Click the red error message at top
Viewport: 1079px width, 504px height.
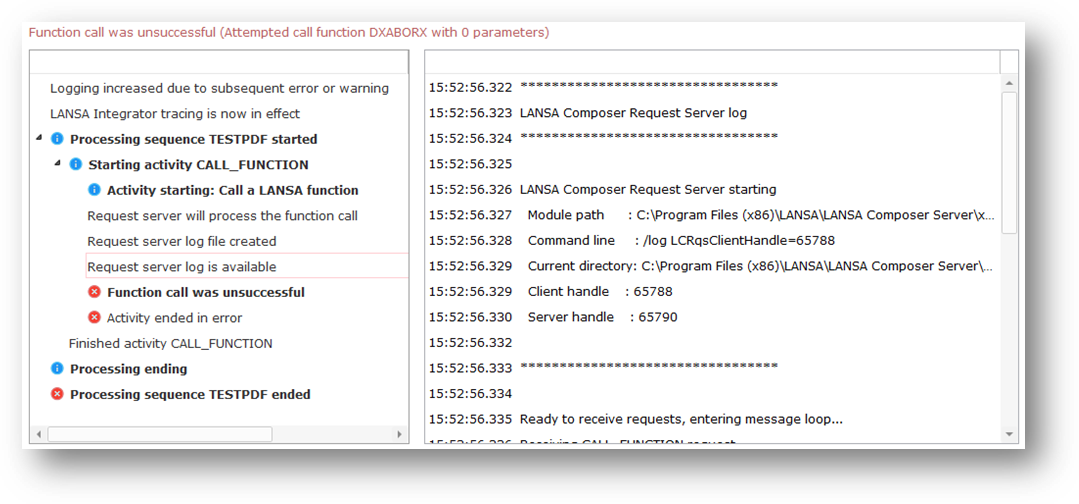point(288,32)
